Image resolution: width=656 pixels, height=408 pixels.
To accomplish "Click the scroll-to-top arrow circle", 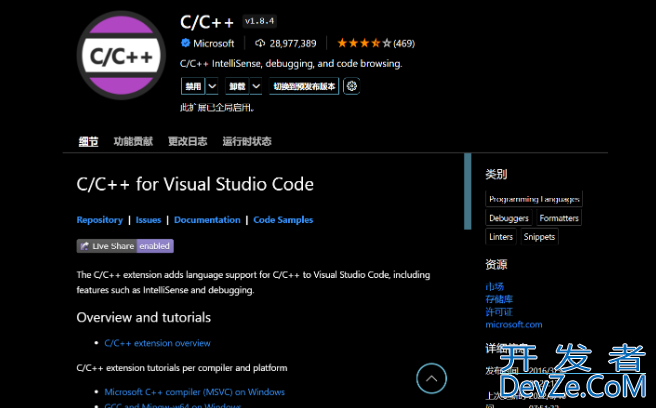I will (x=431, y=378).
